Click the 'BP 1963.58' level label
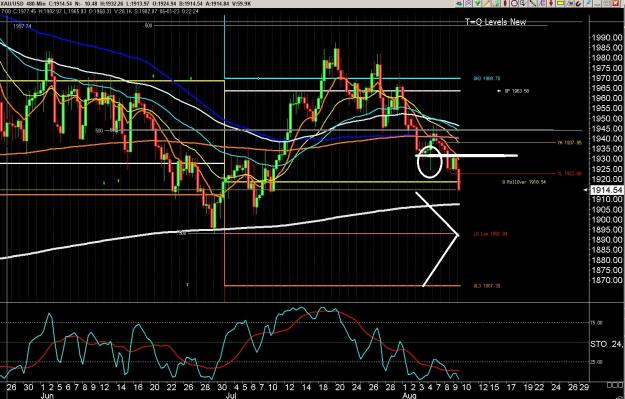This screenshot has height=399, width=625. [517, 91]
